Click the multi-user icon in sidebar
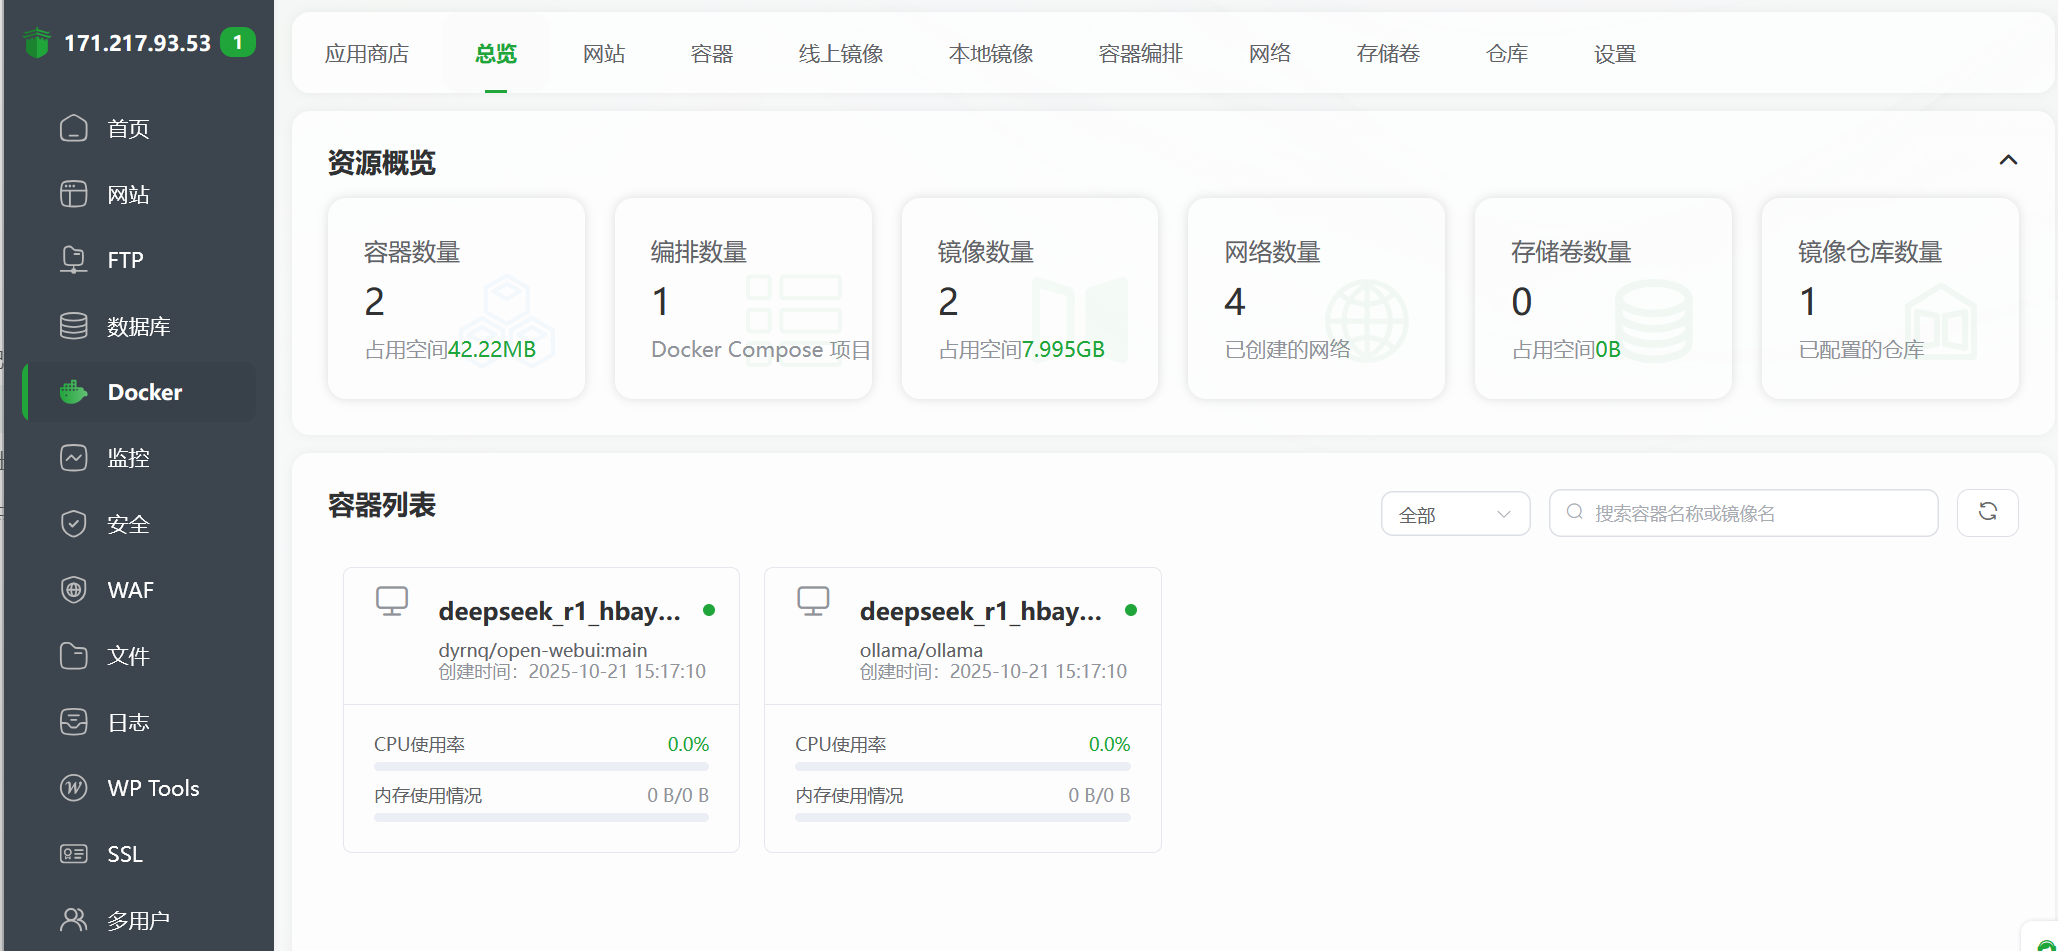 [x=74, y=920]
